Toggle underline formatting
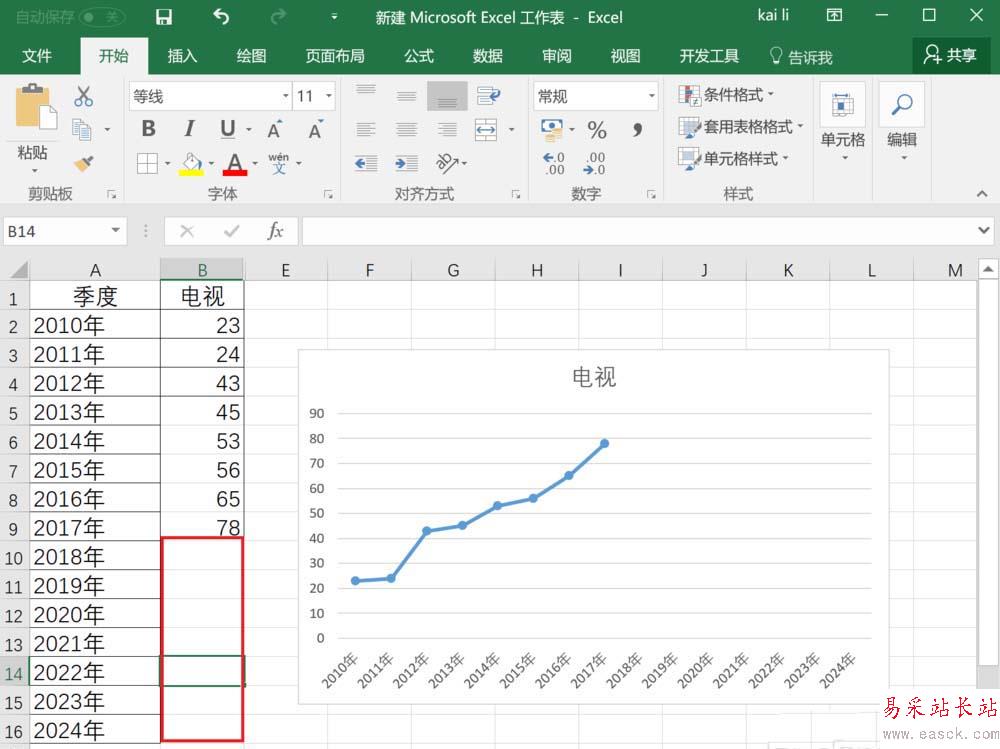 tap(228, 129)
